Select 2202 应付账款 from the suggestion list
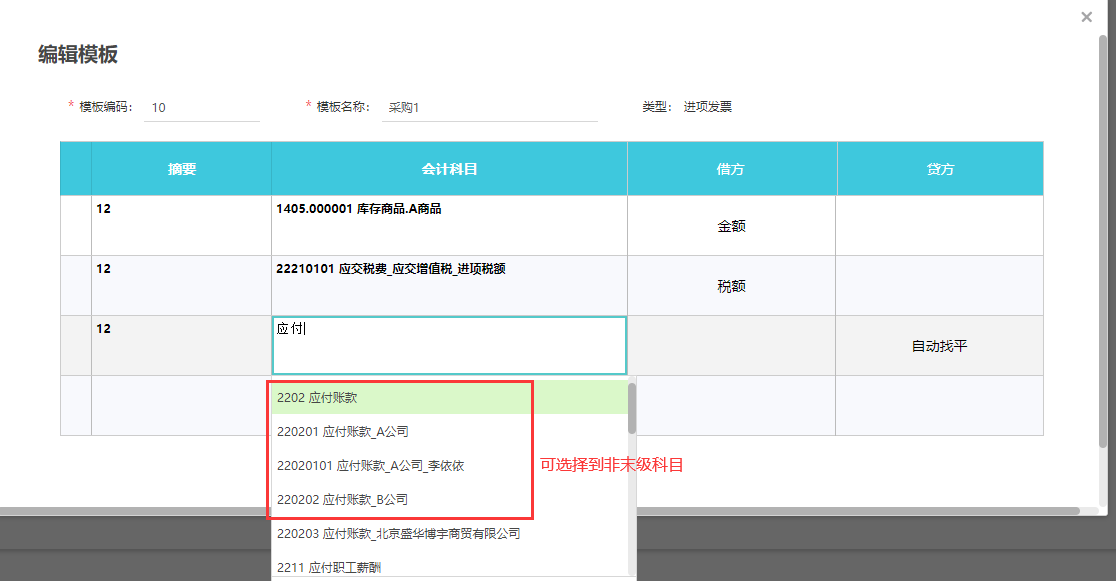This screenshot has width=1116, height=581. (x=400, y=398)
